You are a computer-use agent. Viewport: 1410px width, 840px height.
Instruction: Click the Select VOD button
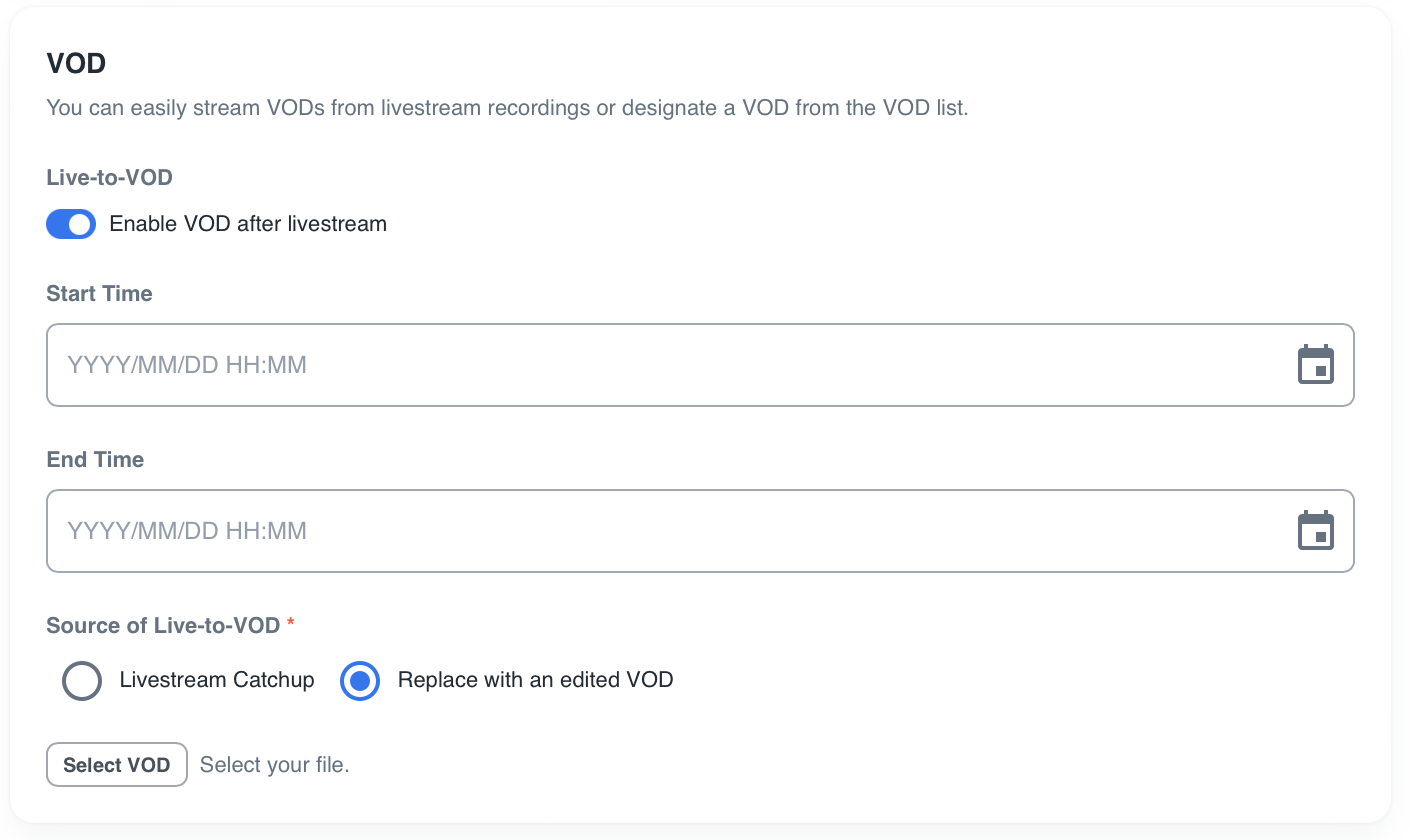(117, 765)
